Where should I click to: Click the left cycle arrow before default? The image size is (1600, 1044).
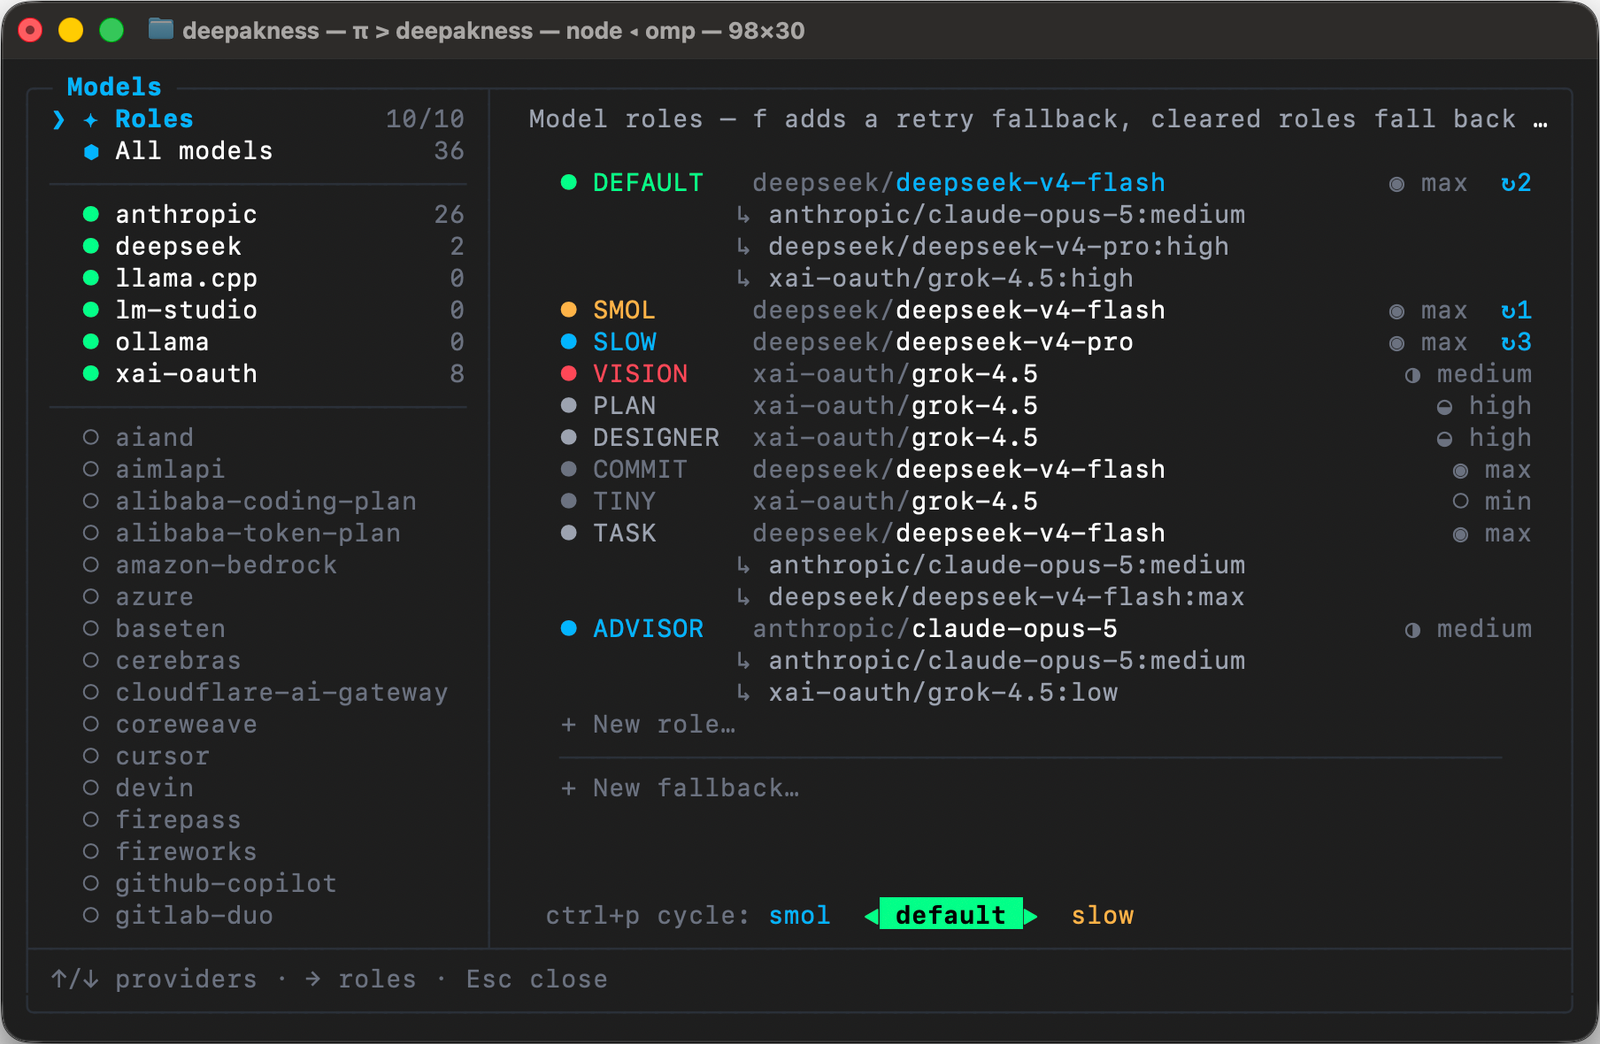871,915
